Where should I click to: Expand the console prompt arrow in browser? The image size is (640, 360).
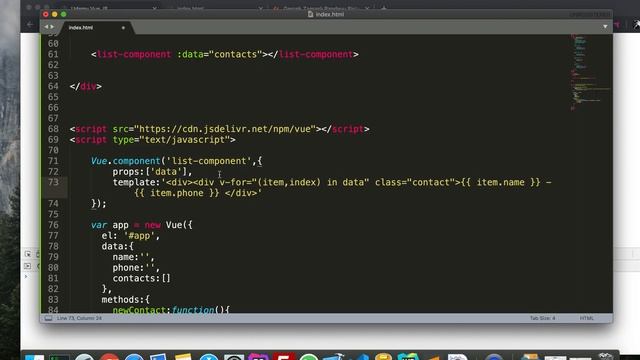(x=26, y=276)
